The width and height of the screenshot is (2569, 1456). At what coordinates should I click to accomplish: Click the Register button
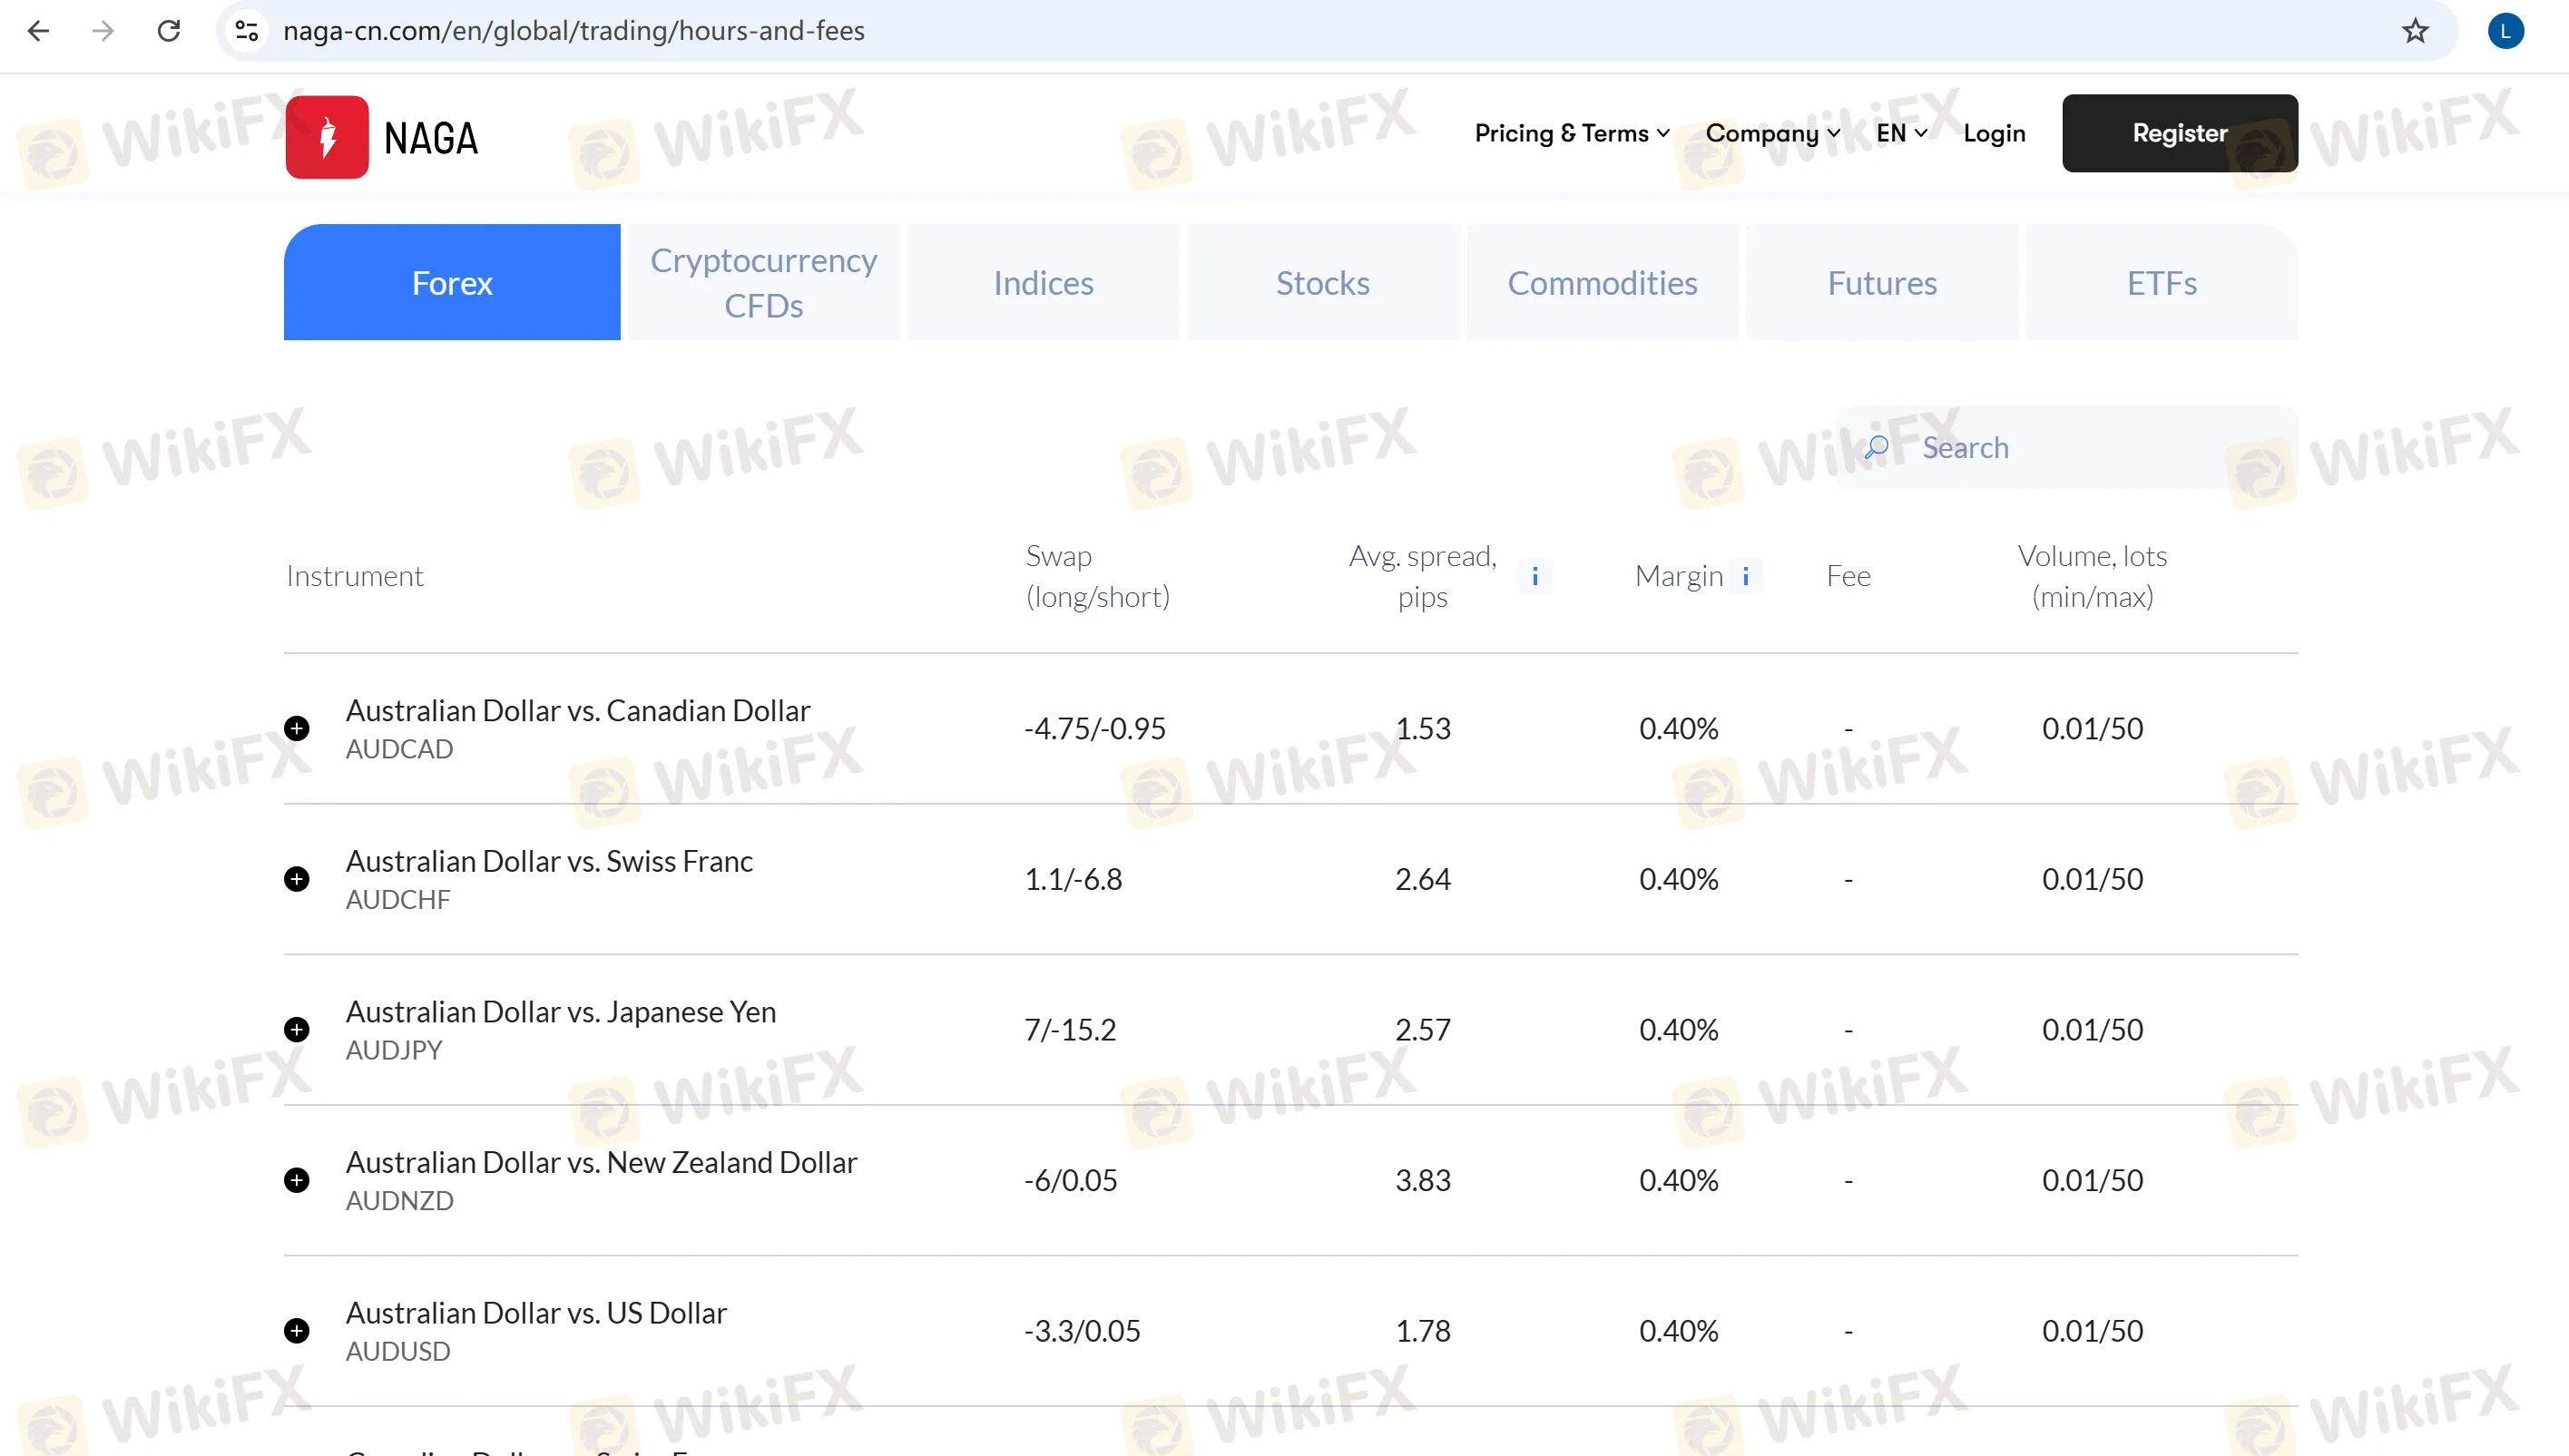pyautogui.click(x=2180, y=133)
